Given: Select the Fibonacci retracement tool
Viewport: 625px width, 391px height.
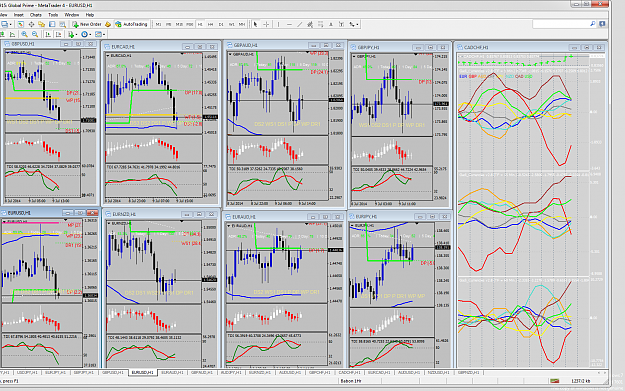Looking at the screenshot, I should (x=320, y=24).
